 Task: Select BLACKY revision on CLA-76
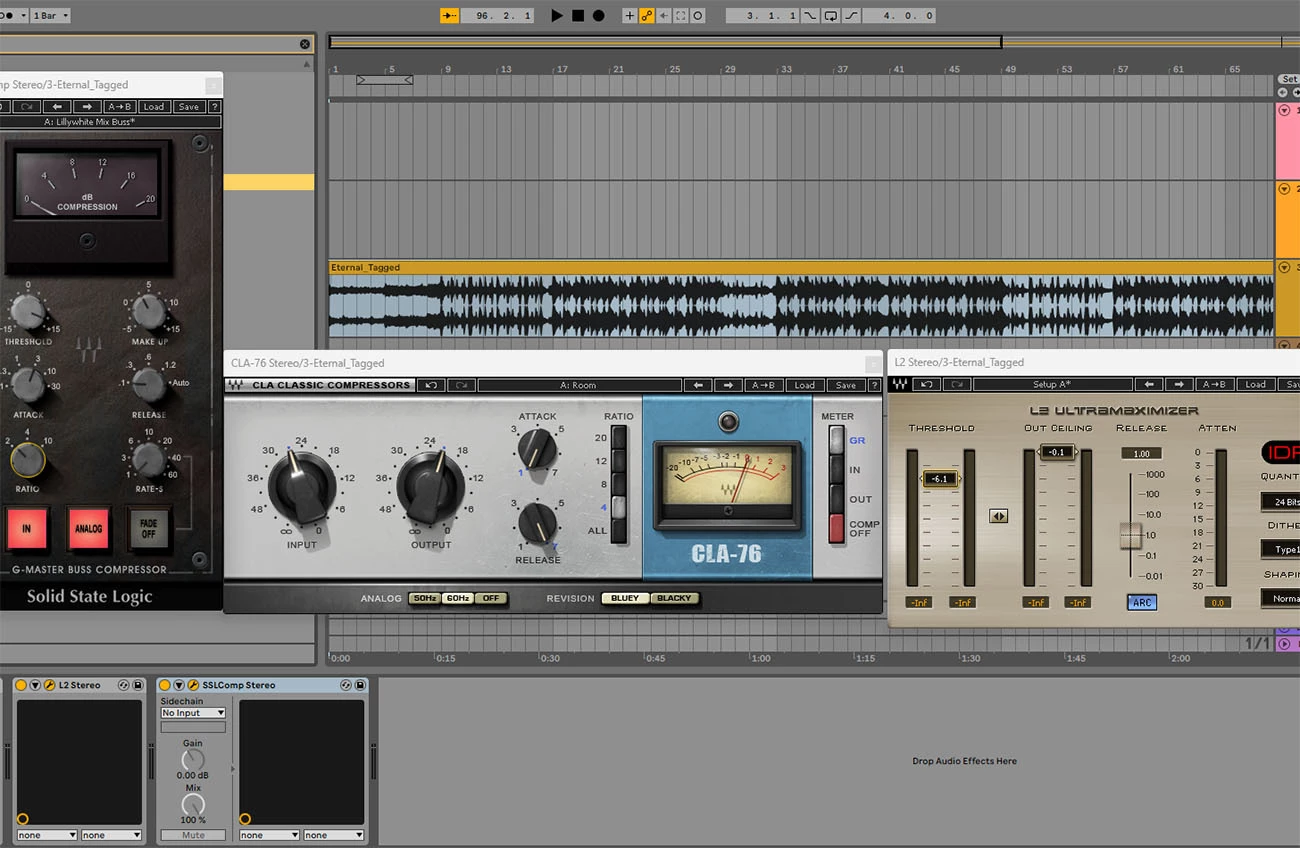pos(673,598)
